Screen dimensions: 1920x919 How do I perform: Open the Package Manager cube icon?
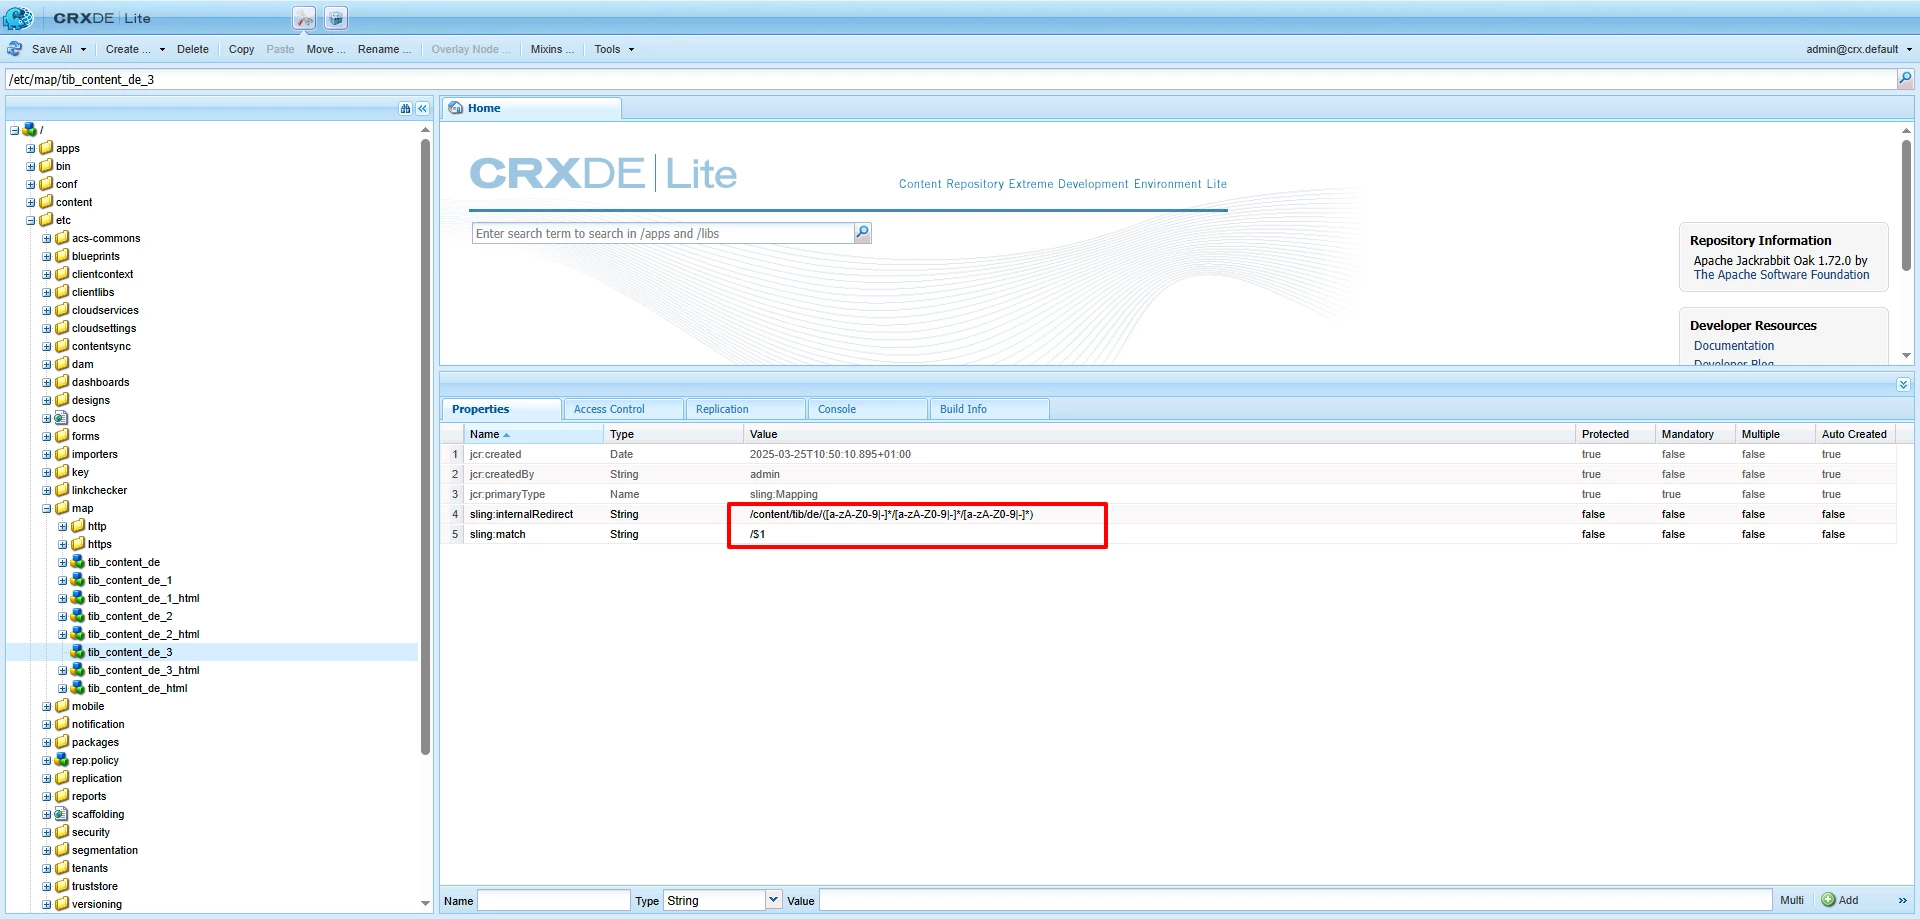[x=336, y=18]
